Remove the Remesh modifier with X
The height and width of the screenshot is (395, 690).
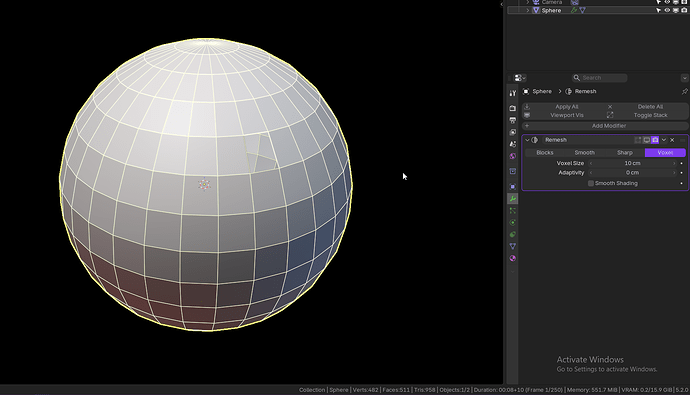pyautogui.click(x=672, y=140)
